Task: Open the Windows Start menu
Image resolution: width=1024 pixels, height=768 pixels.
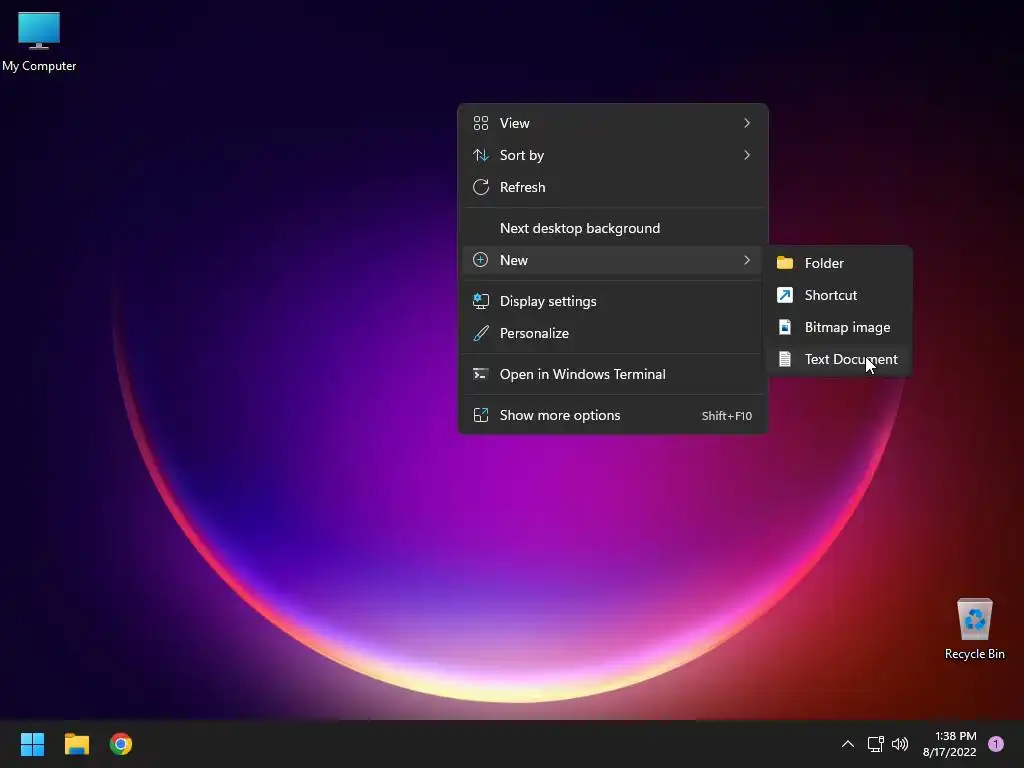Action: click(x=32, y=744)
